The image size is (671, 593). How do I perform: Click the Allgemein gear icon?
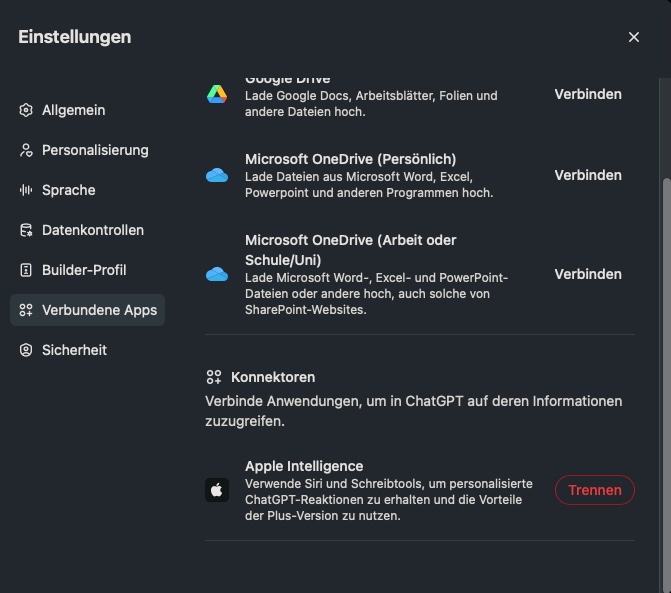tap(26, 110)
